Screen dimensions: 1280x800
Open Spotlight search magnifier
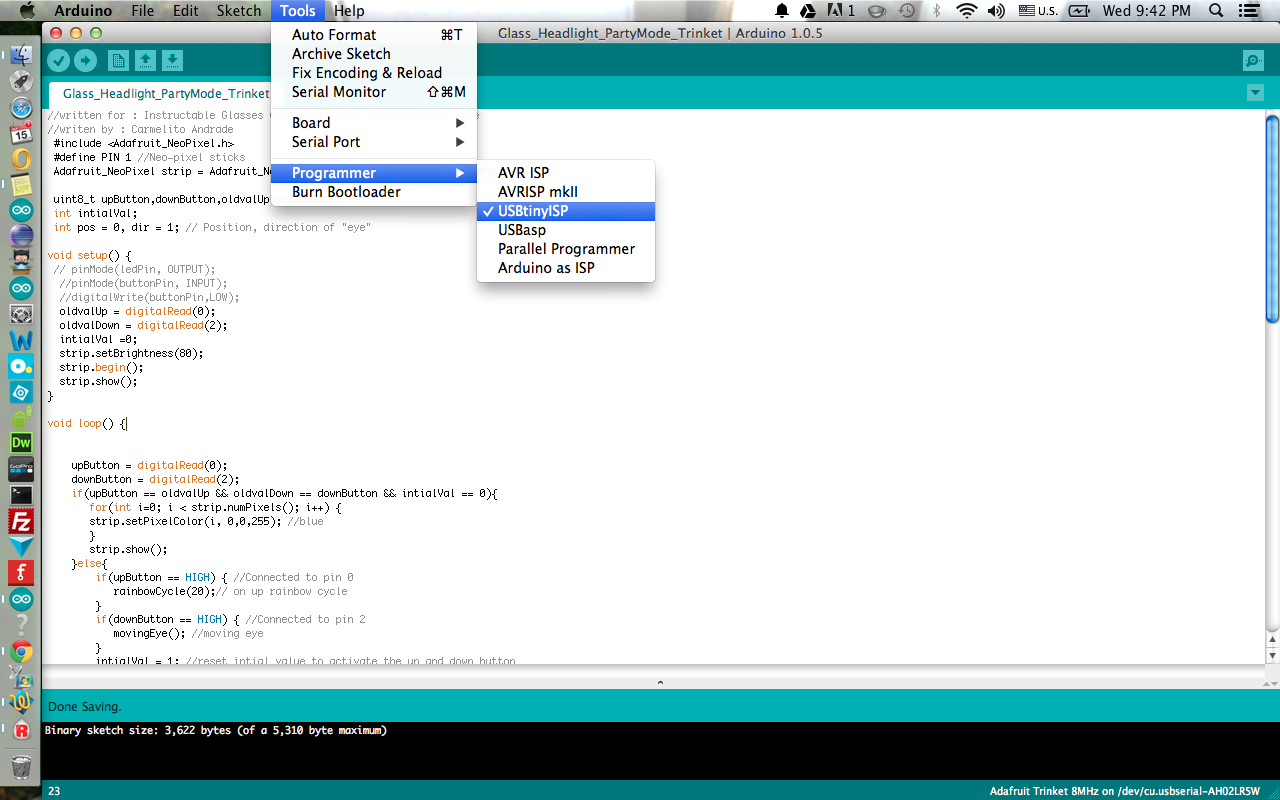point(1216,11)
